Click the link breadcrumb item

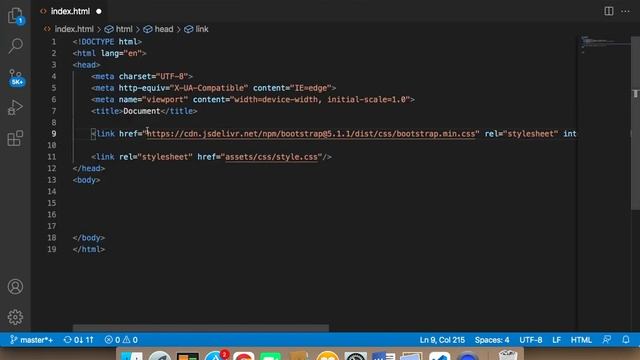(202, 29)
